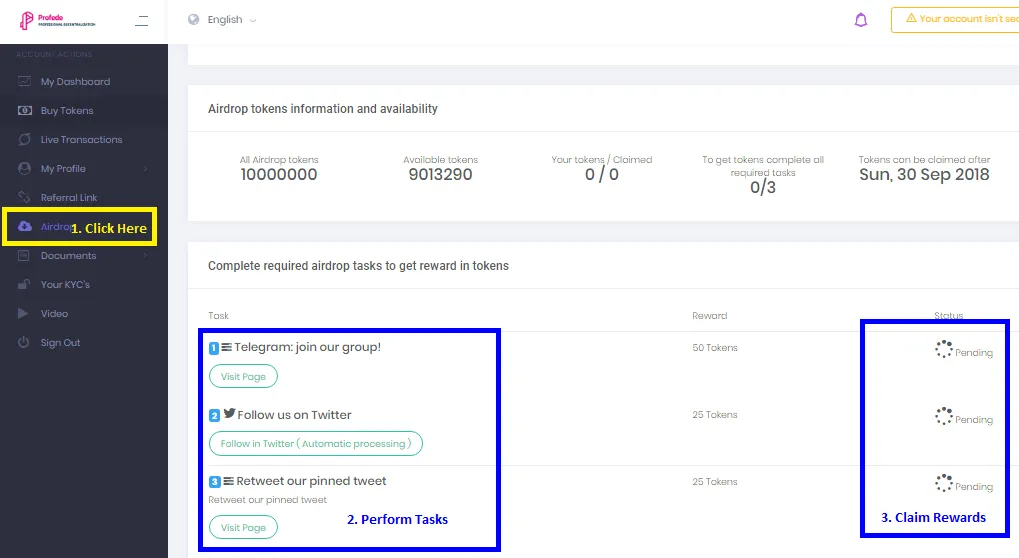Screen dimensions: 1019x558
Task: Click the task number 2 badge
Action: point(214,415)
